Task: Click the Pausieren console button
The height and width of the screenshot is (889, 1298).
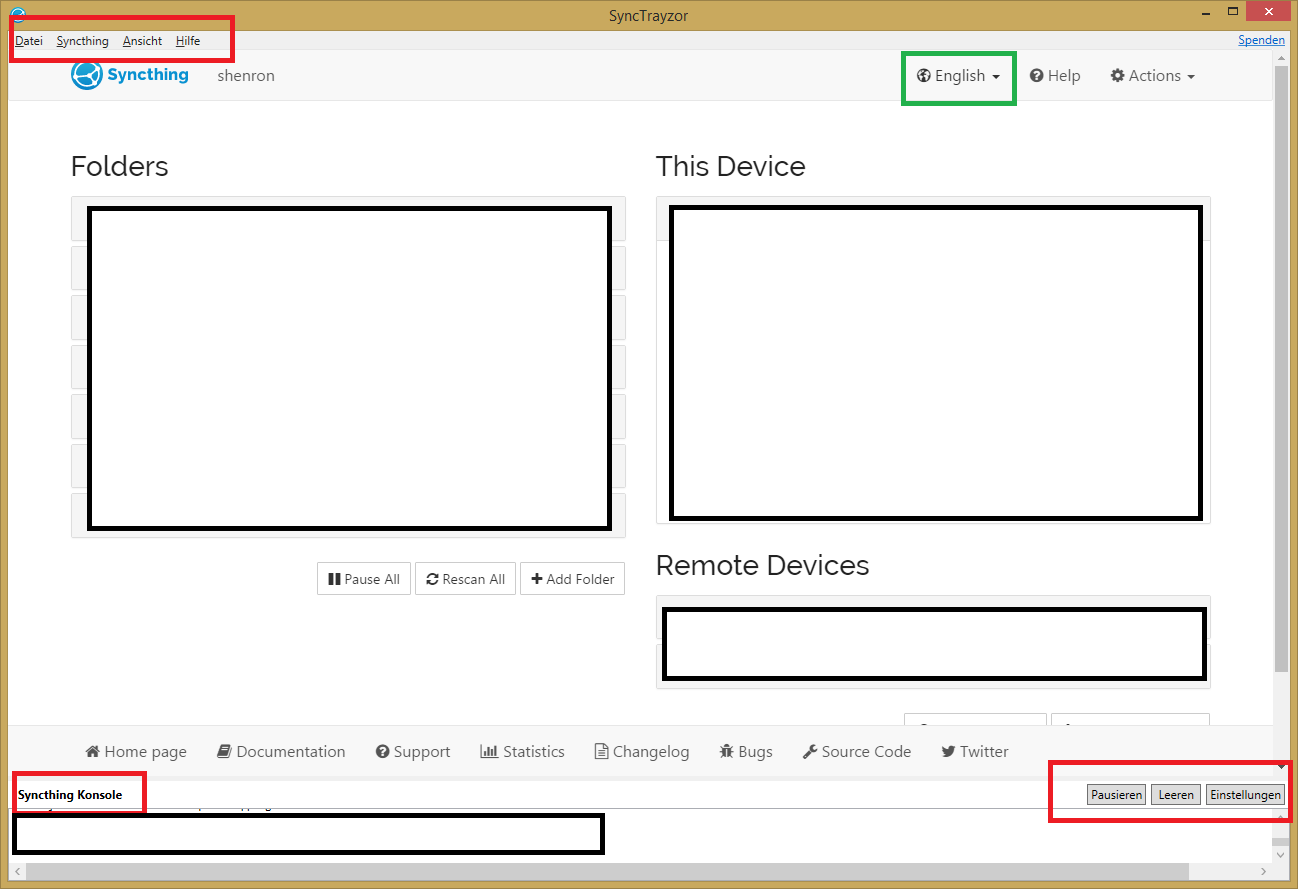Action: tap(1116, 795)
